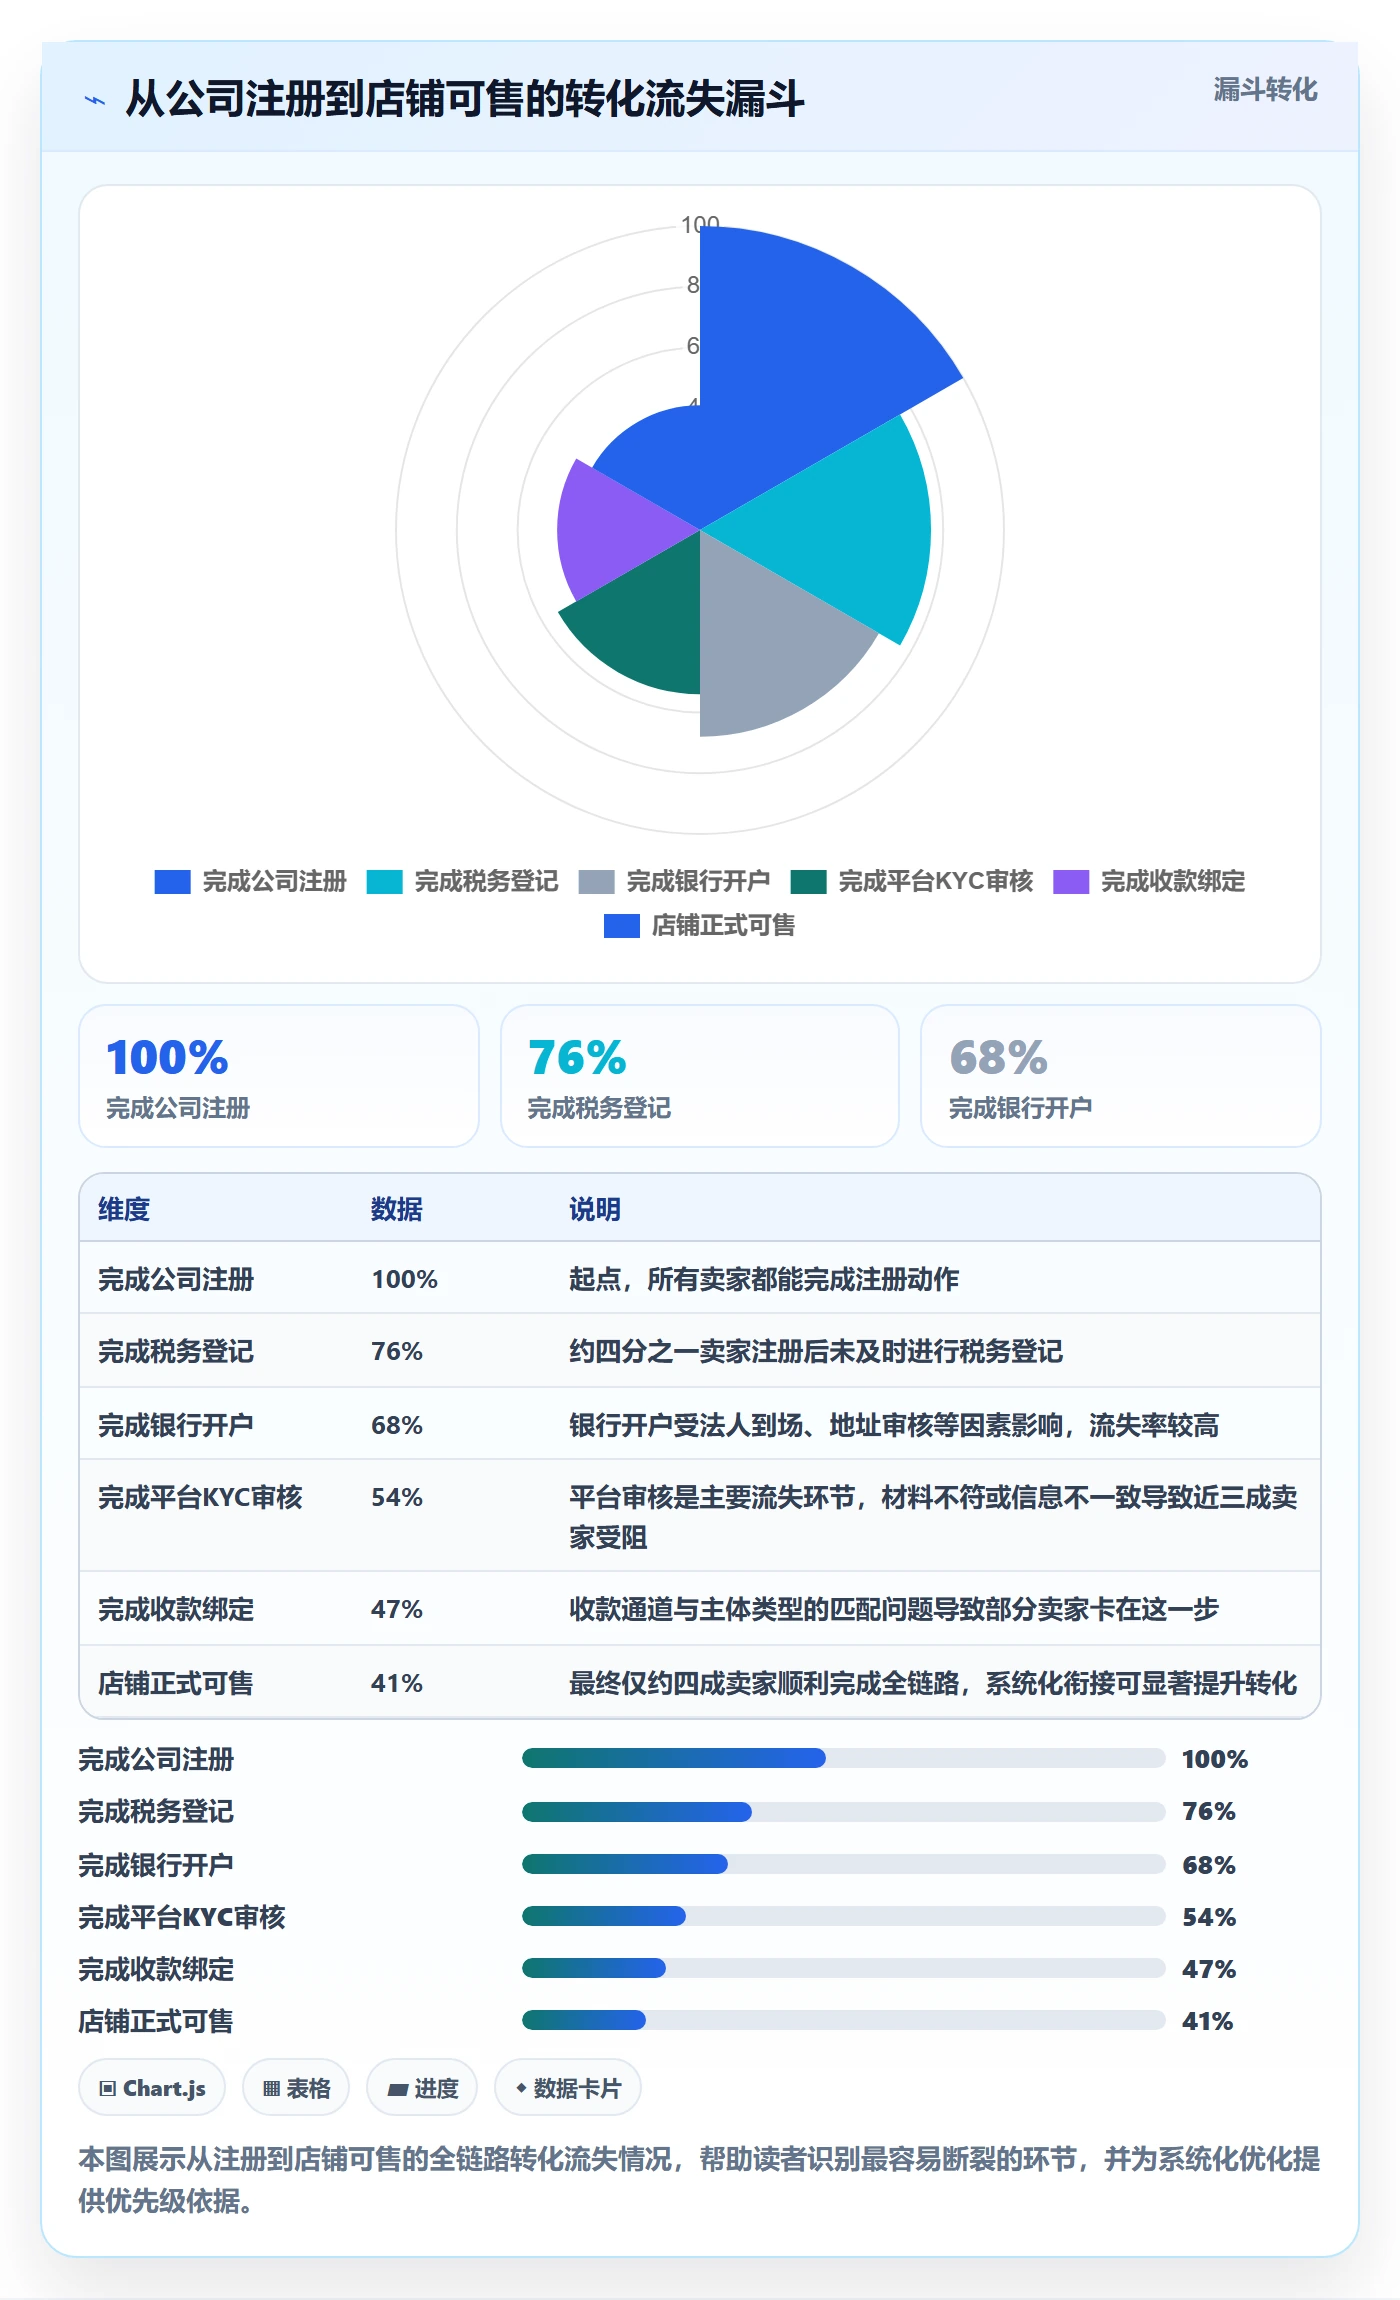Click the lightning icon beside the title
Screen dimensions: 1400x2300
pyautogui.click(x=95, y=100)
